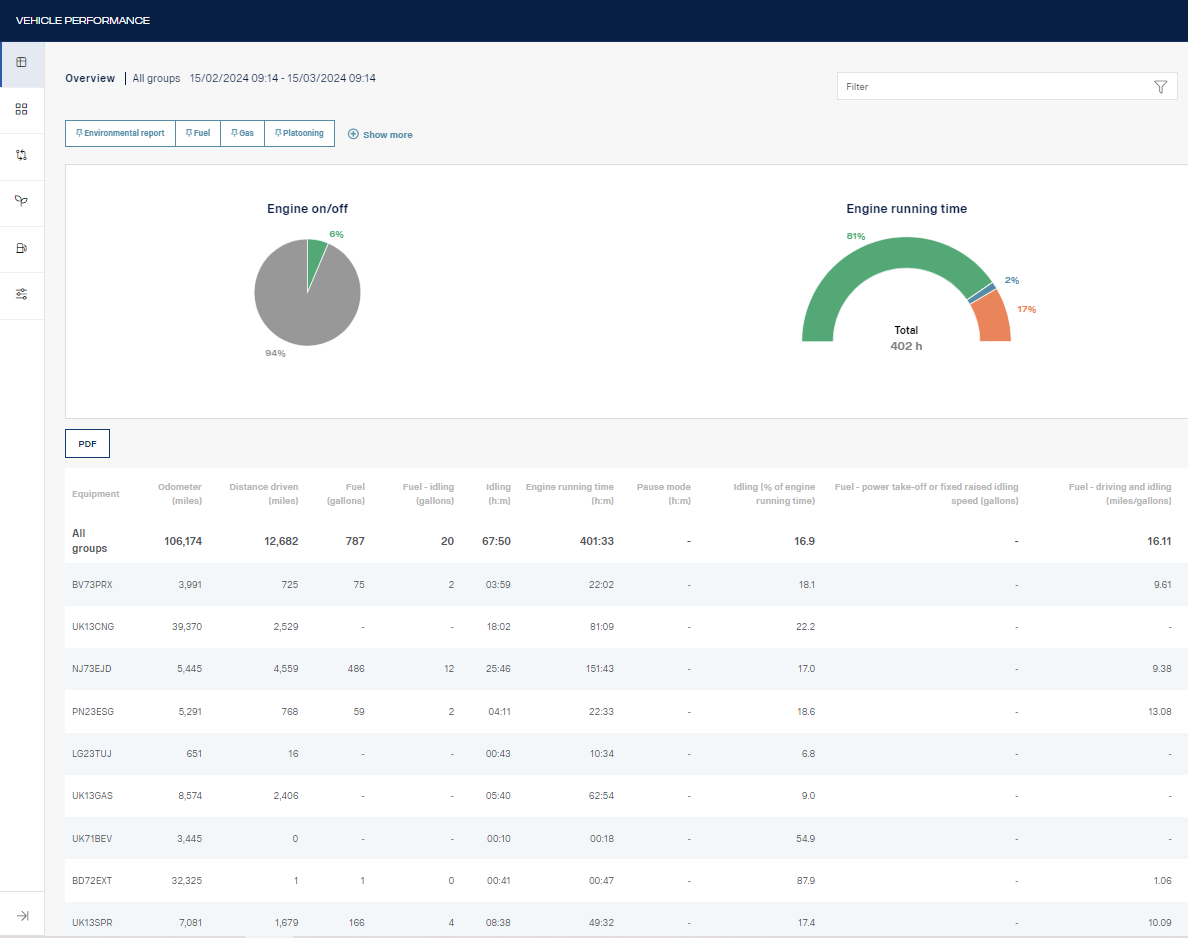Select vehicle row NJ73EJD
This screenshot has height=938, width=1188.
coord(626,669)
